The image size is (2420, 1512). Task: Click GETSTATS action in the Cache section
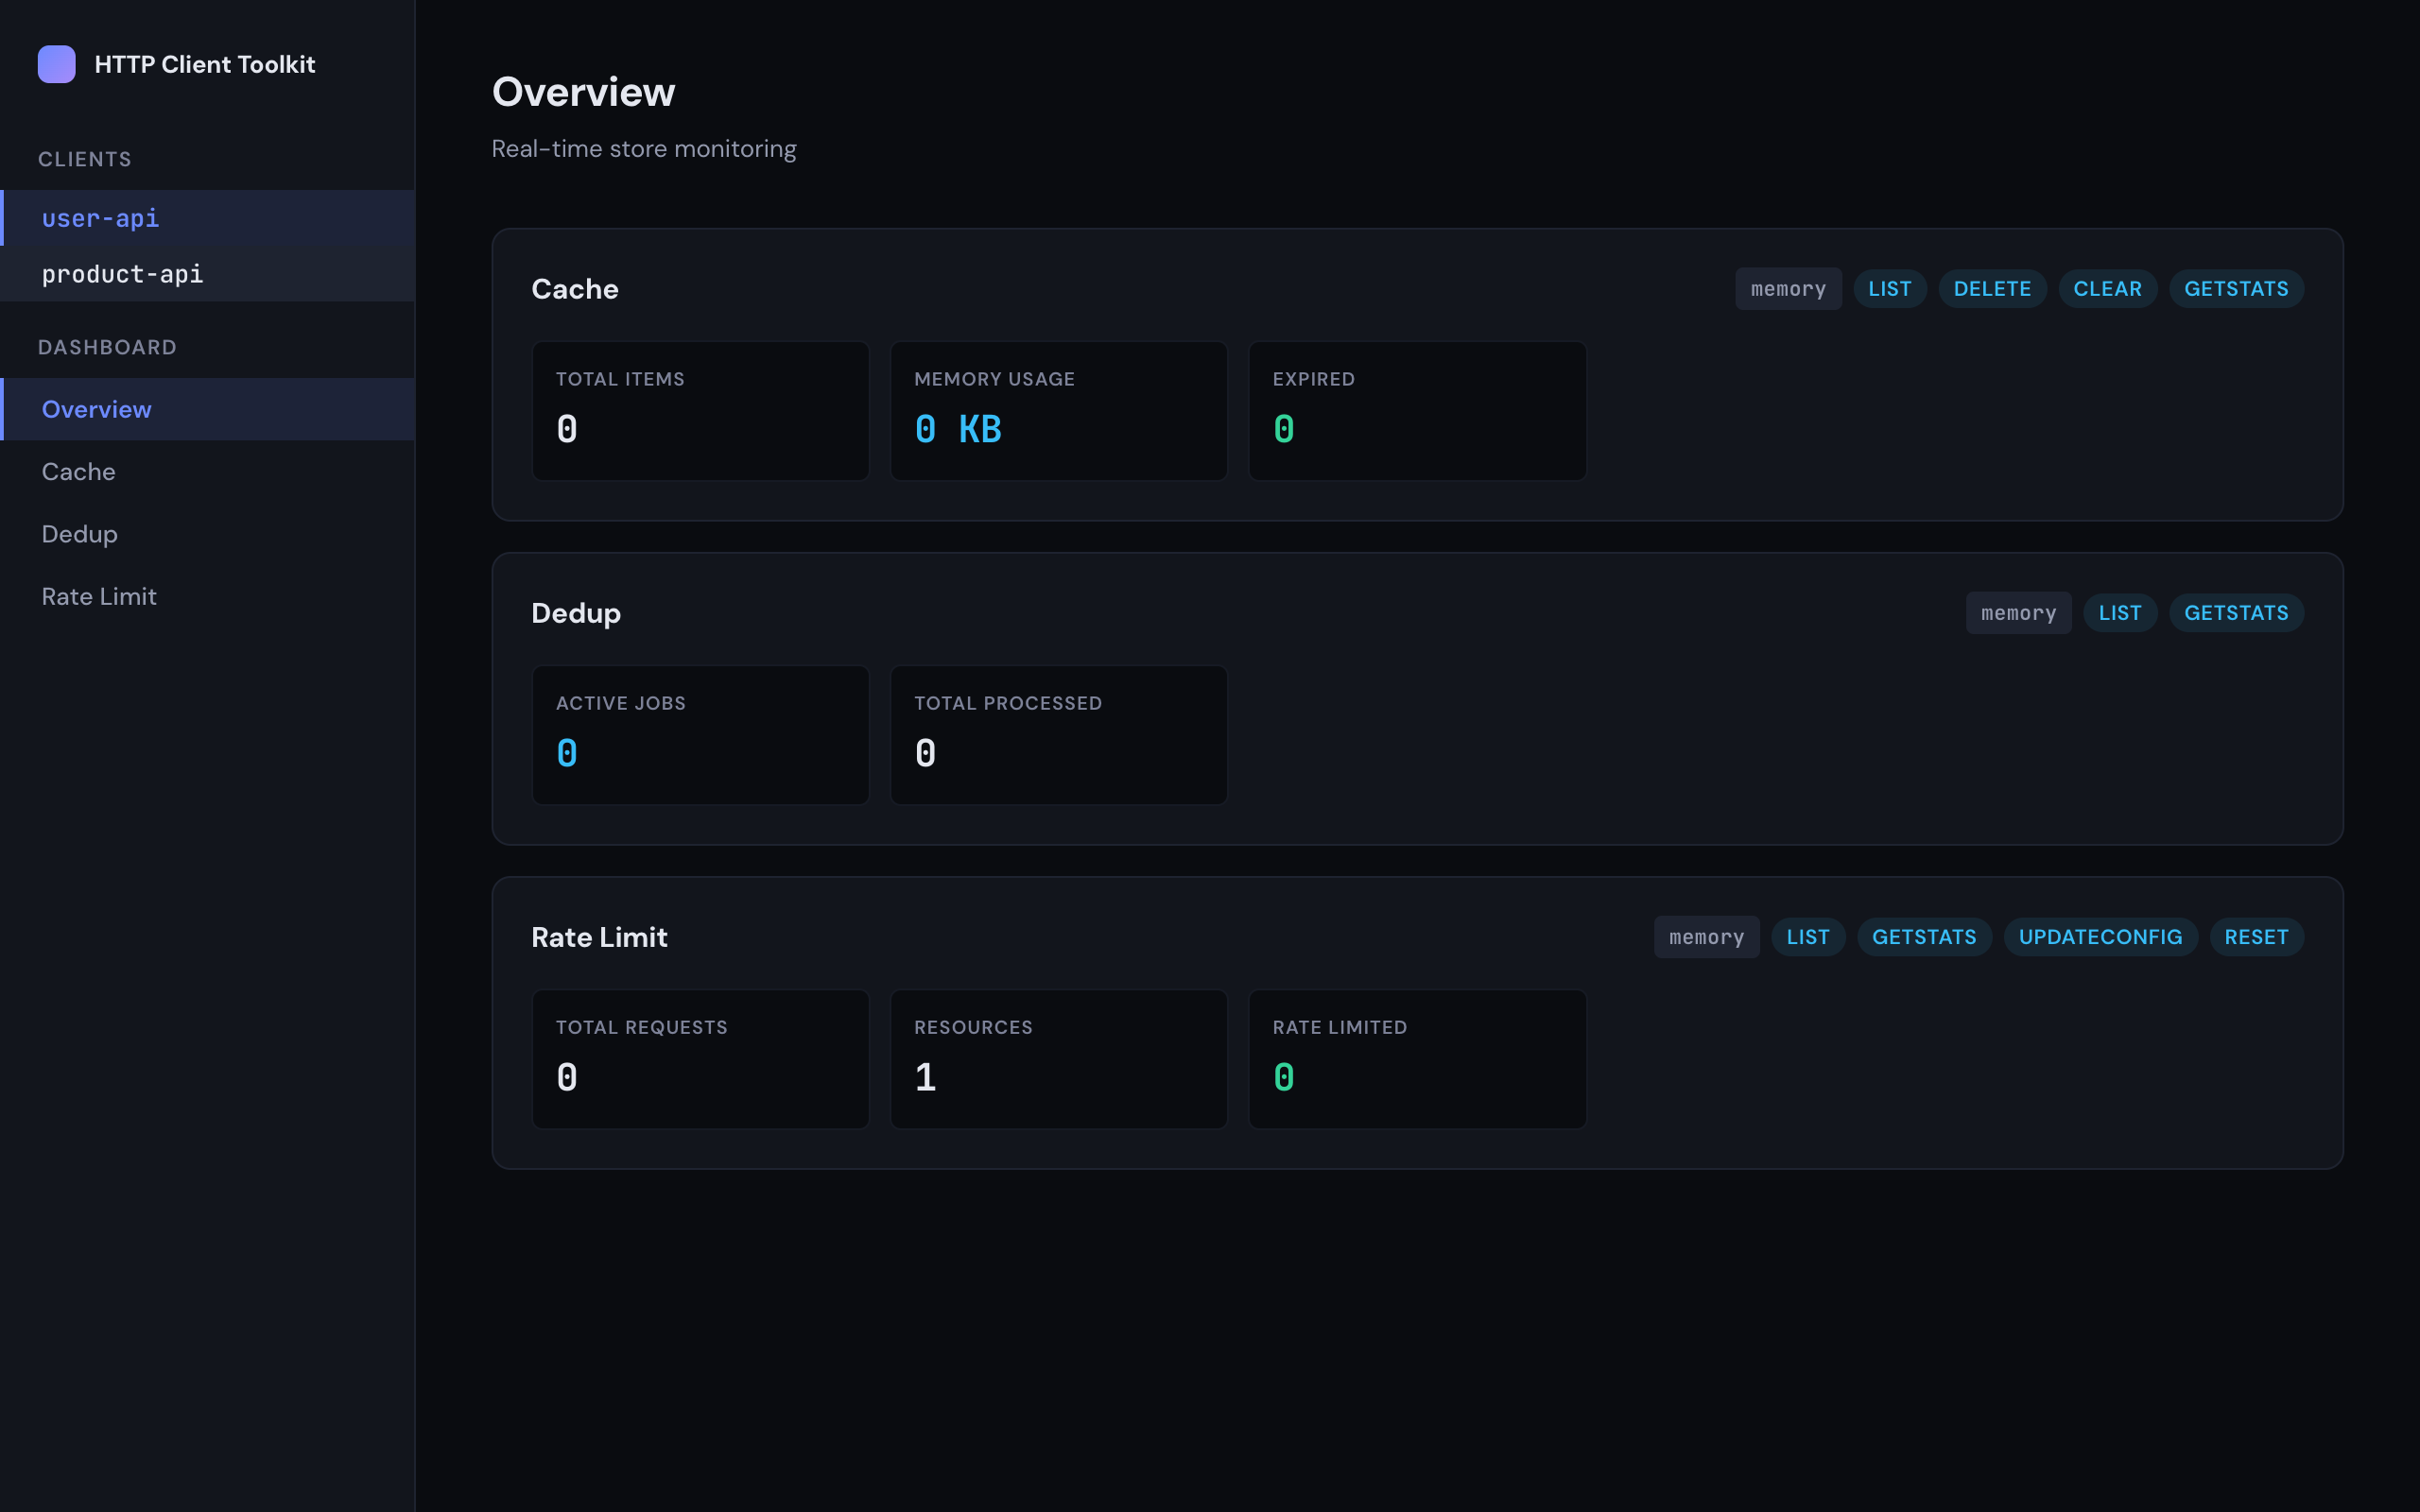[x=2236, y=288]
